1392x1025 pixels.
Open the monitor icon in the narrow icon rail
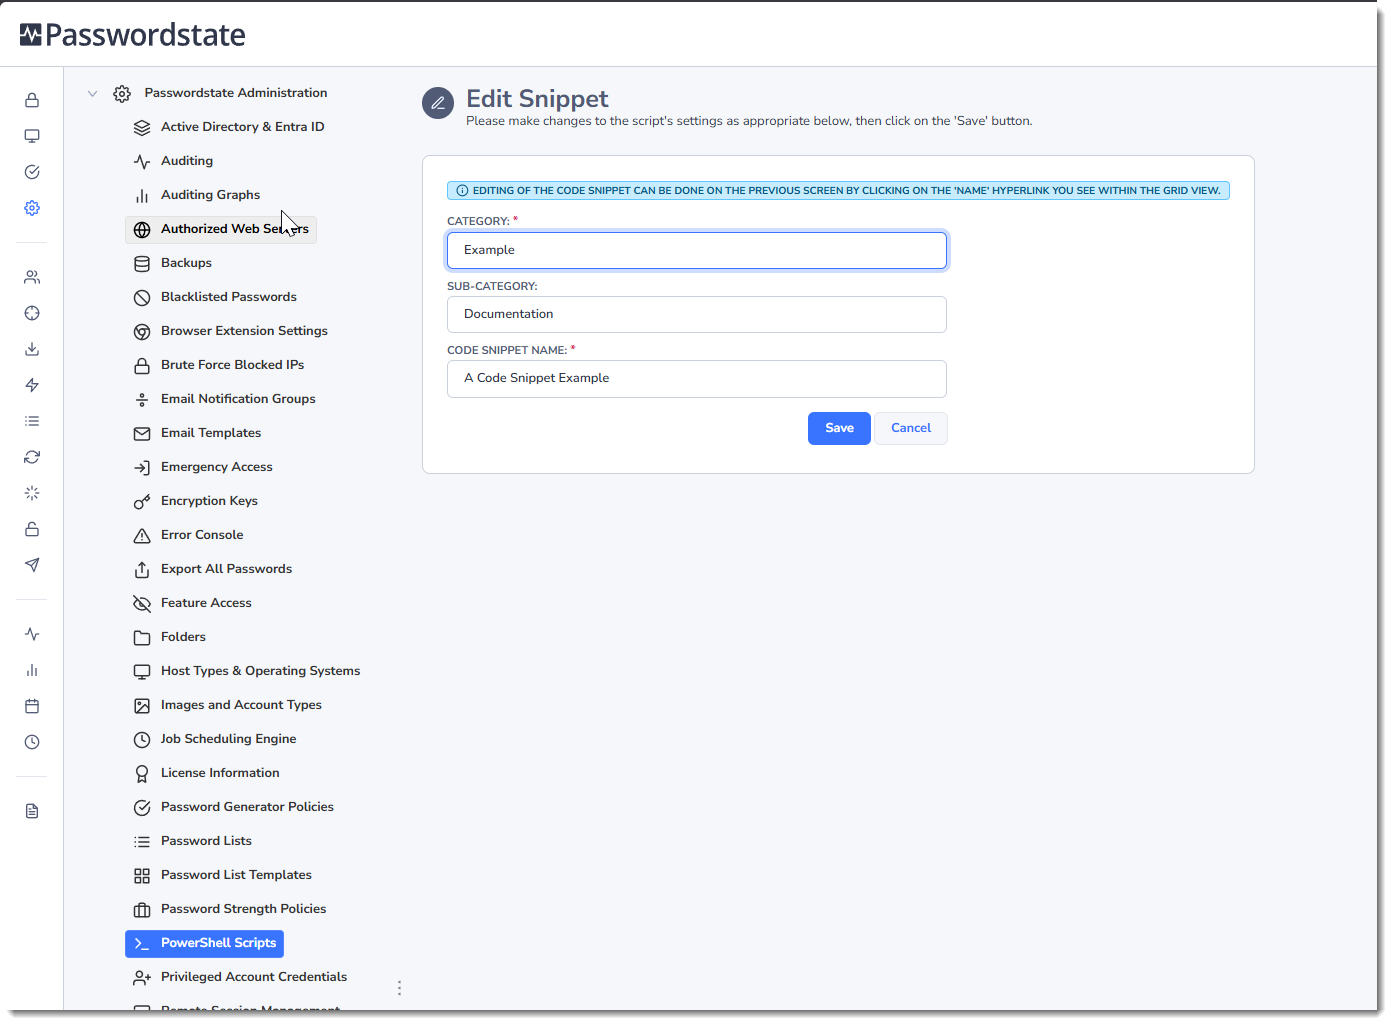32,136
